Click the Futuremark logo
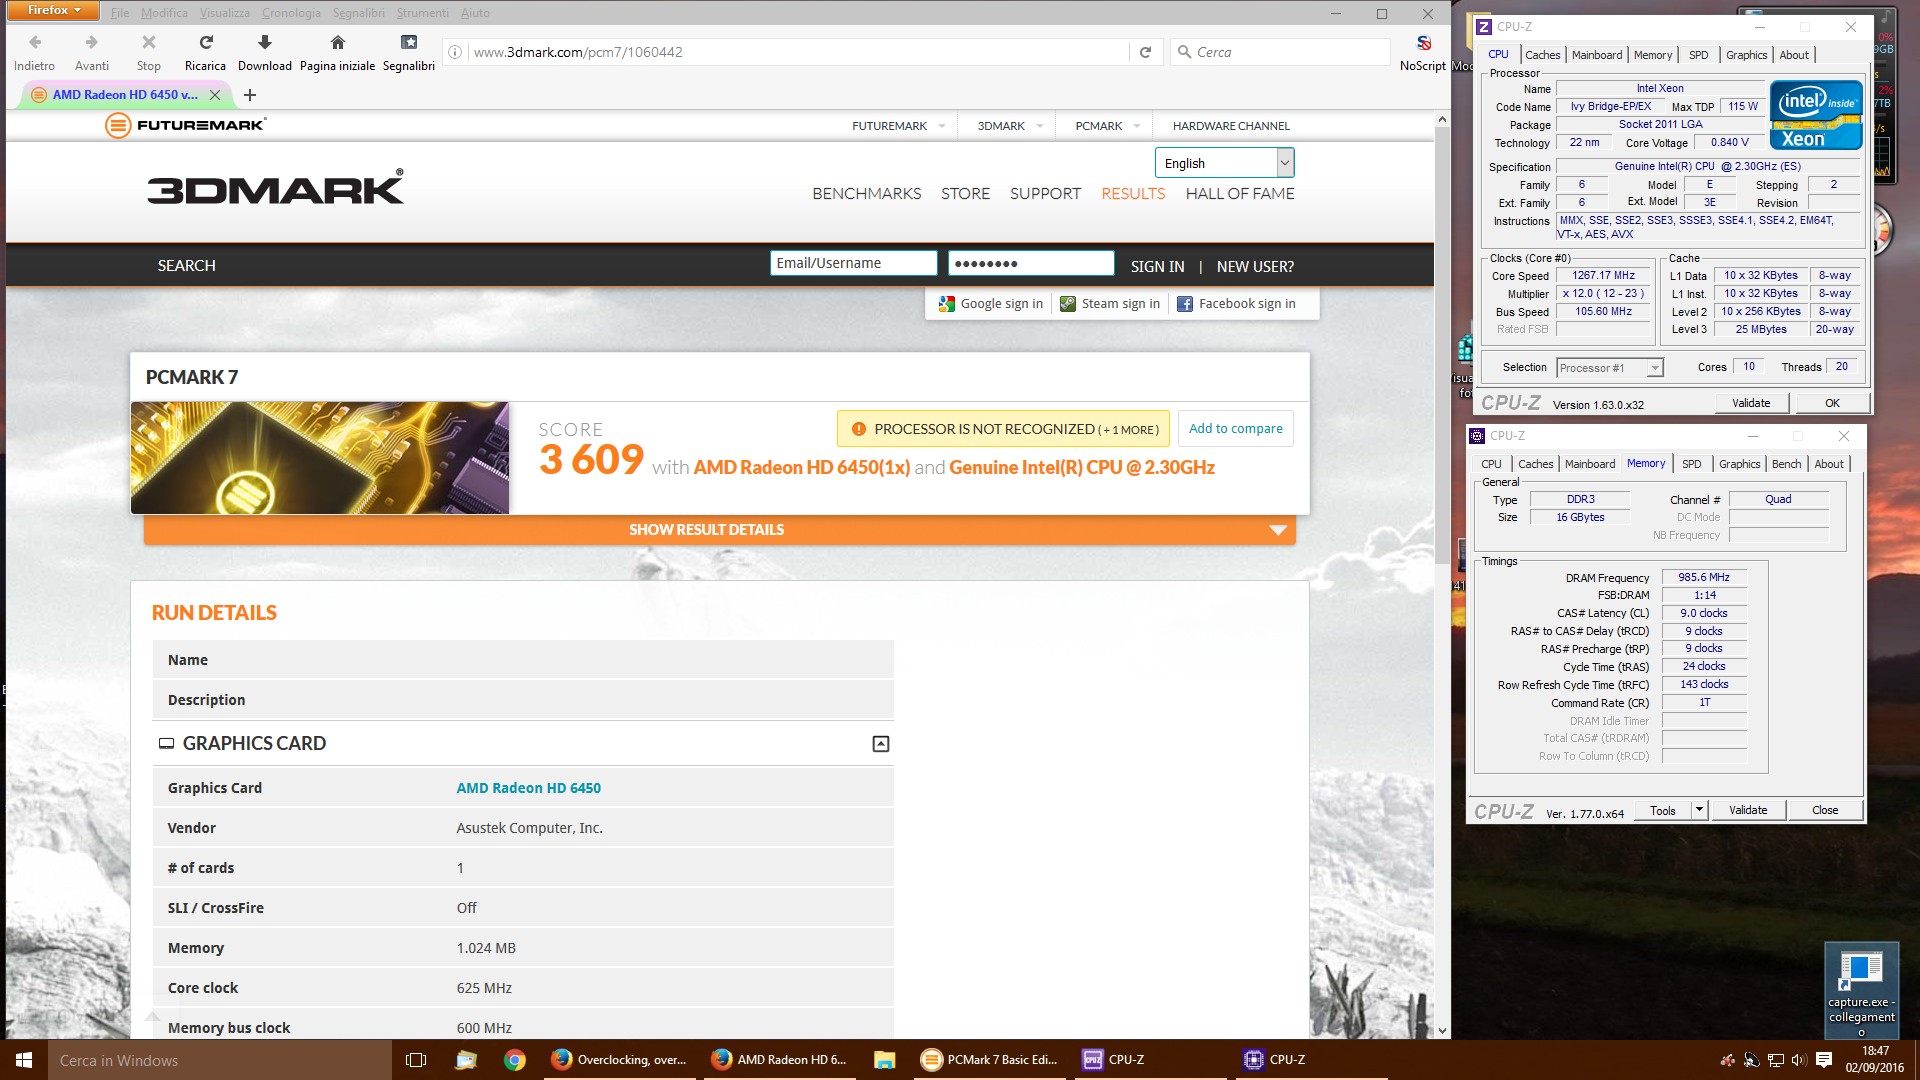This screenshot has height=1080, width=1920. (x=186, y=125)
